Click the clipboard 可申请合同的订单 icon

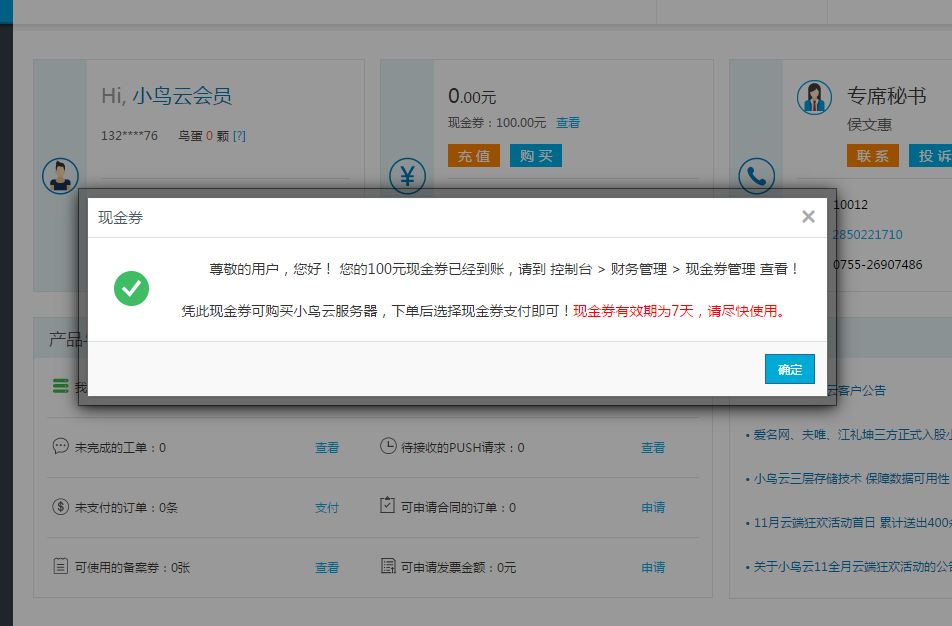pyautogui.click(x=387, y=505)
